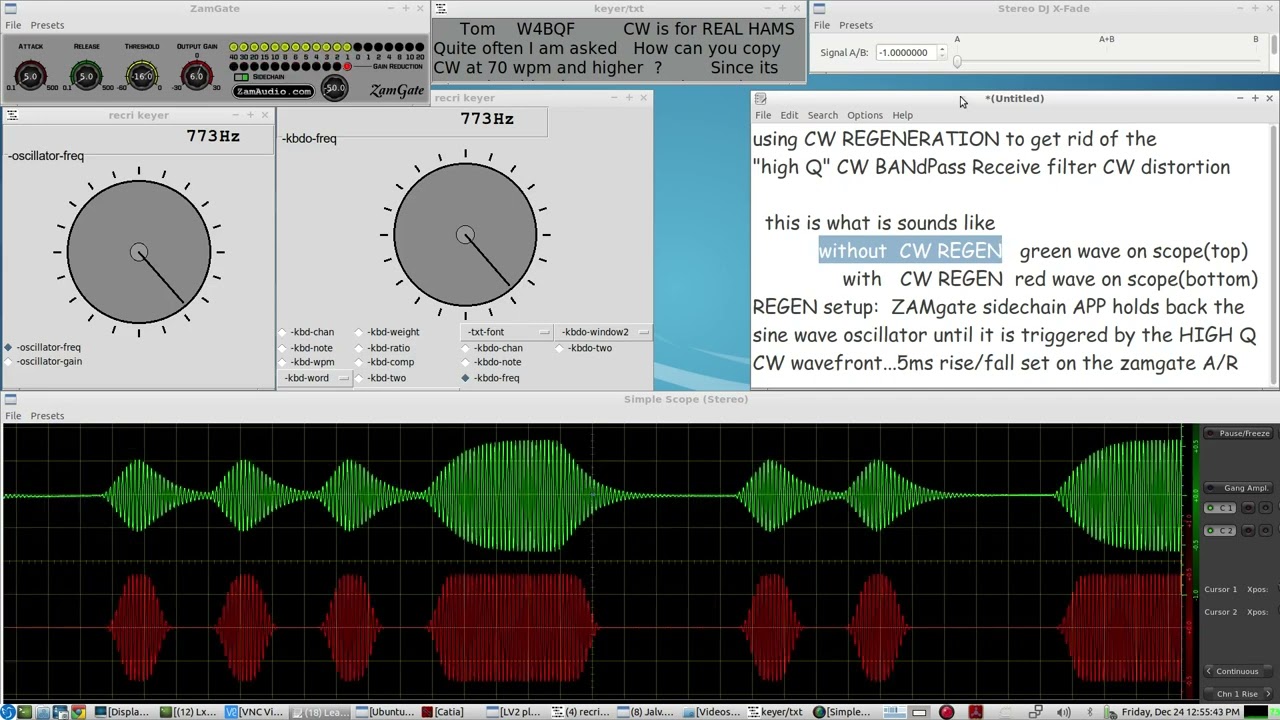Click the Signal A/B spinner arrows
Screen dimensions: 1280x720
click(942, 52)
